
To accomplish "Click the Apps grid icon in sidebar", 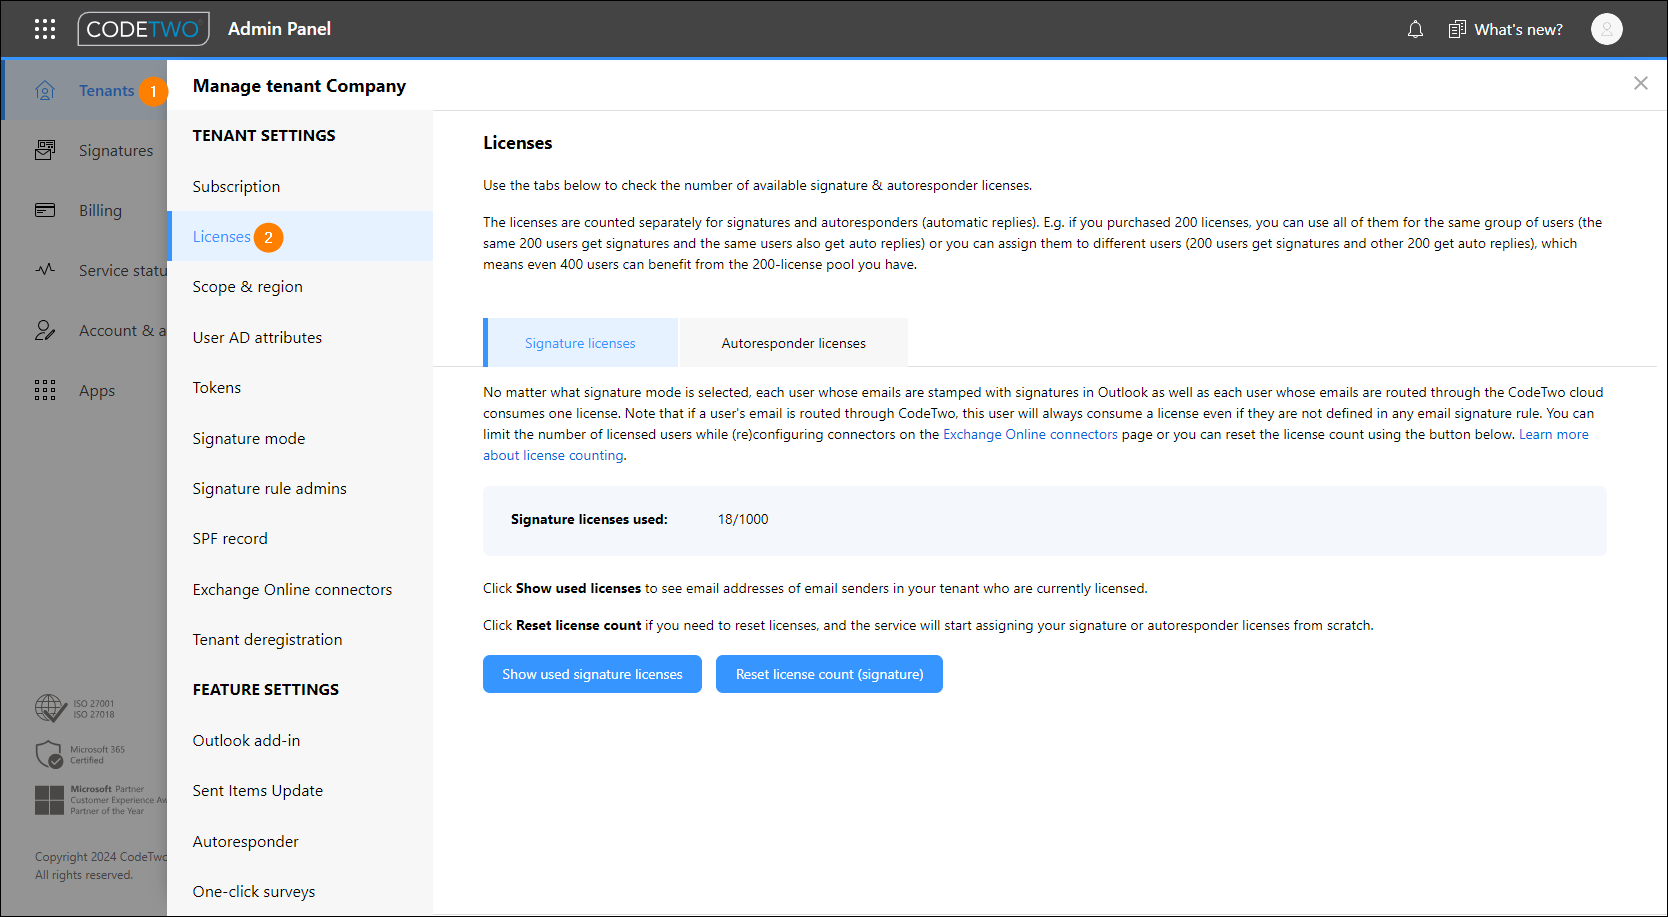I will pyautogui.click(x=45, y=390).
